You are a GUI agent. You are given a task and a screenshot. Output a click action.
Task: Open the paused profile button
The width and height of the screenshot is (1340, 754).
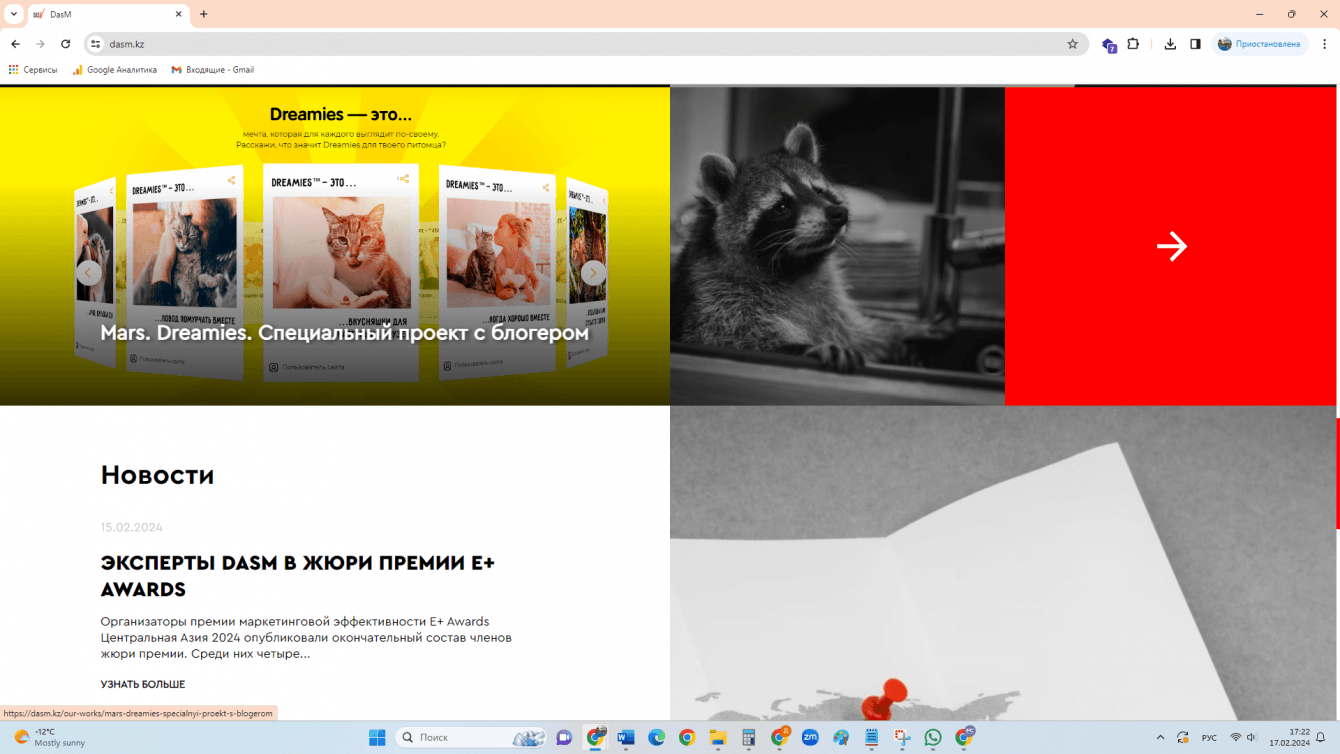point(1258,44)
